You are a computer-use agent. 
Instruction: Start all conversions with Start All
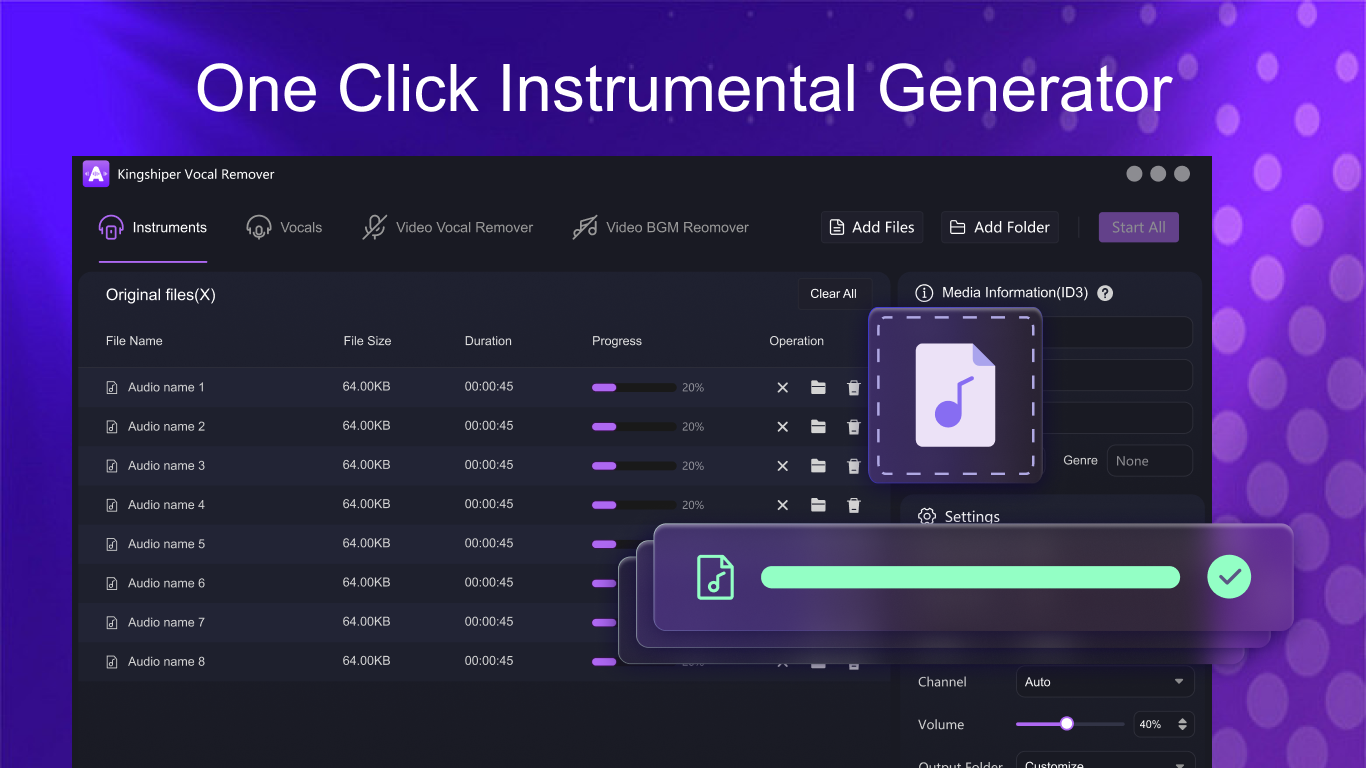pyautogui.click(x=1138, y=227)
